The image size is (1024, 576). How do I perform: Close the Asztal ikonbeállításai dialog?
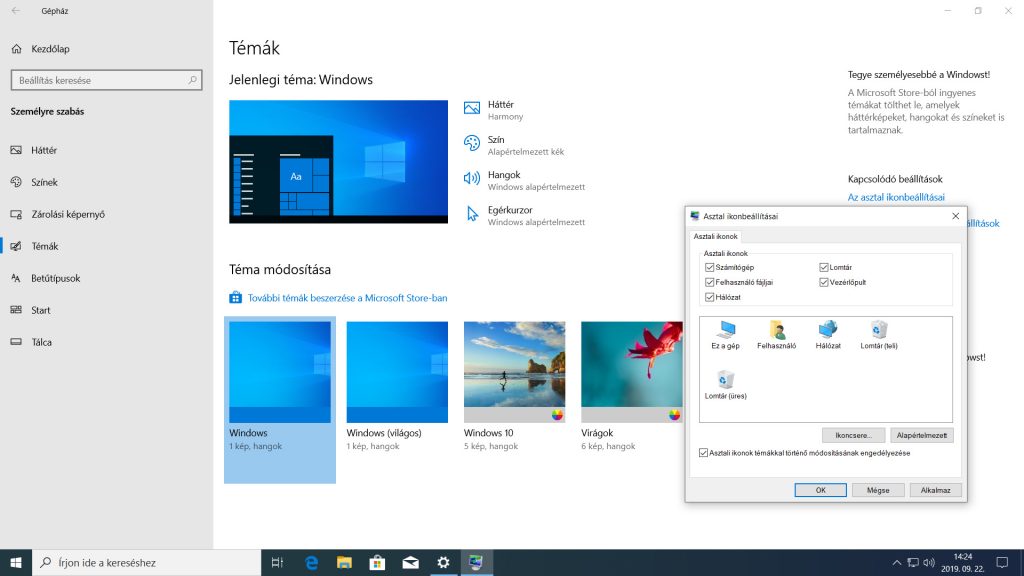coord(955,216)
